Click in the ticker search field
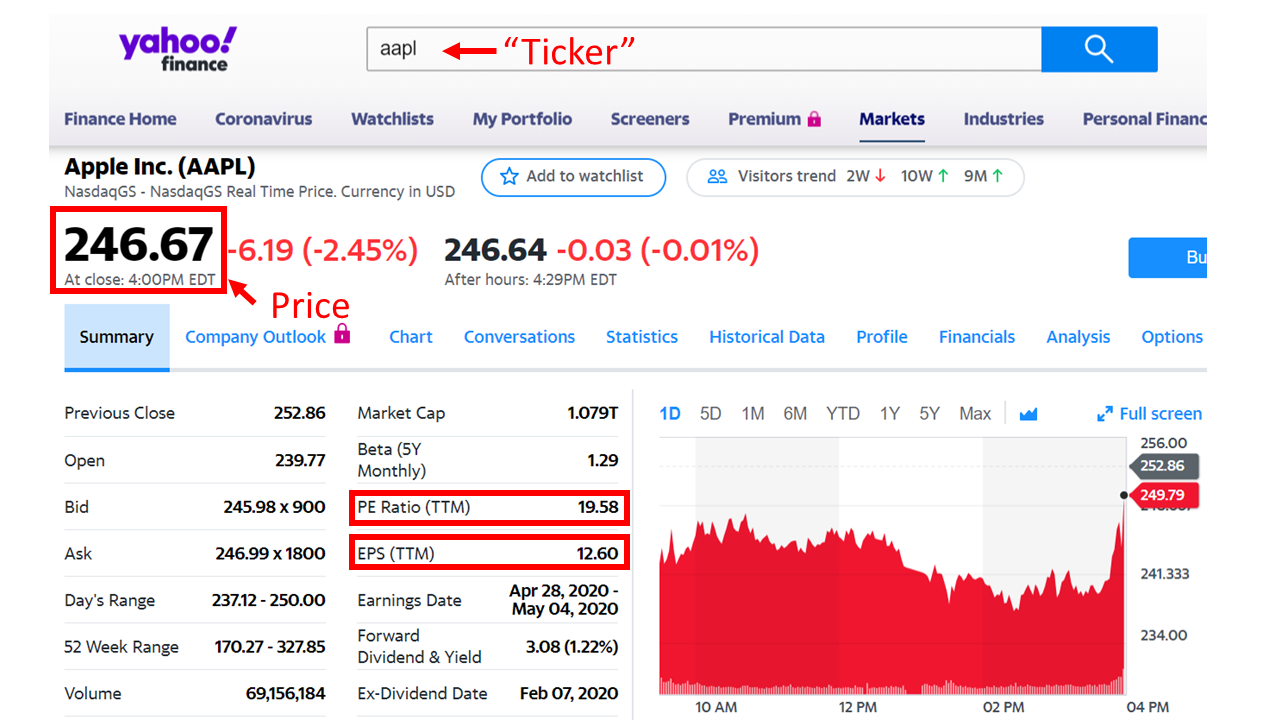Viewport: 1280px width, 720px height. coord(704,49)
